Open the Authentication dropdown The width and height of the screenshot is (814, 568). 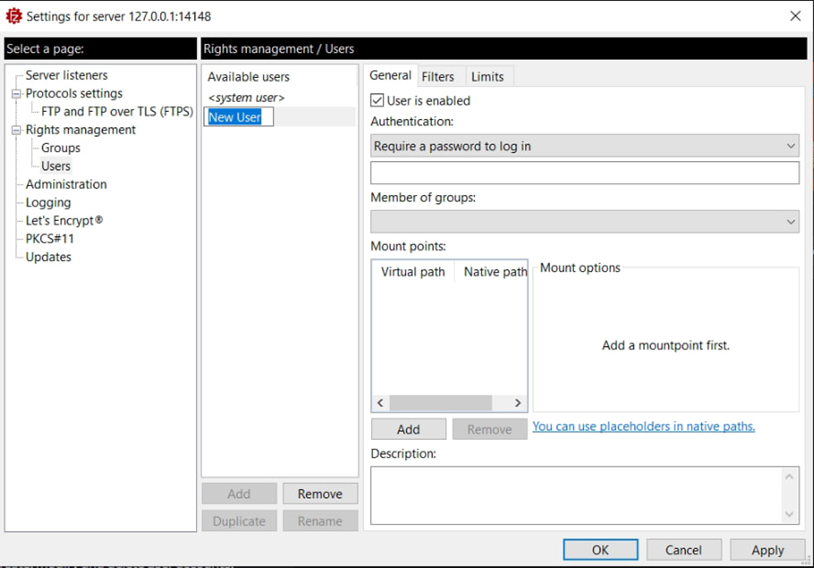click(584, 146)
